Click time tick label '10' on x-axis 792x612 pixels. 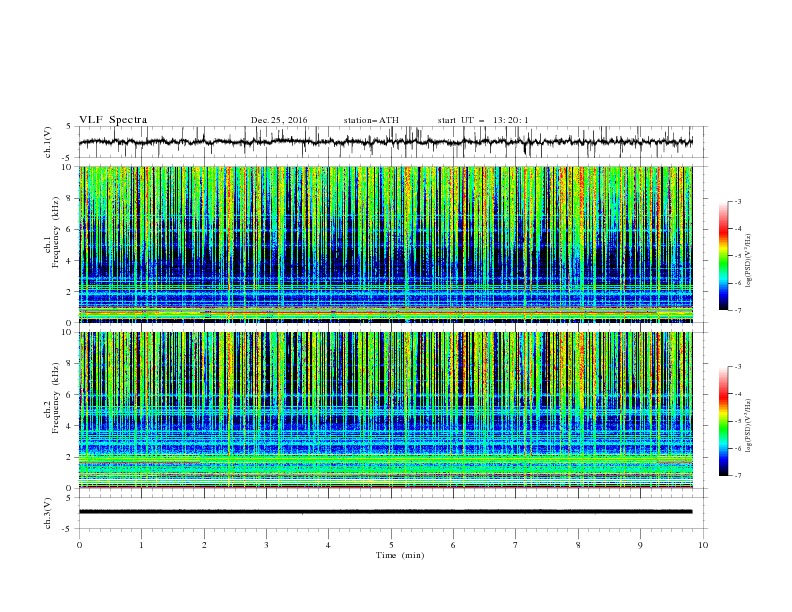coord(703,545)
